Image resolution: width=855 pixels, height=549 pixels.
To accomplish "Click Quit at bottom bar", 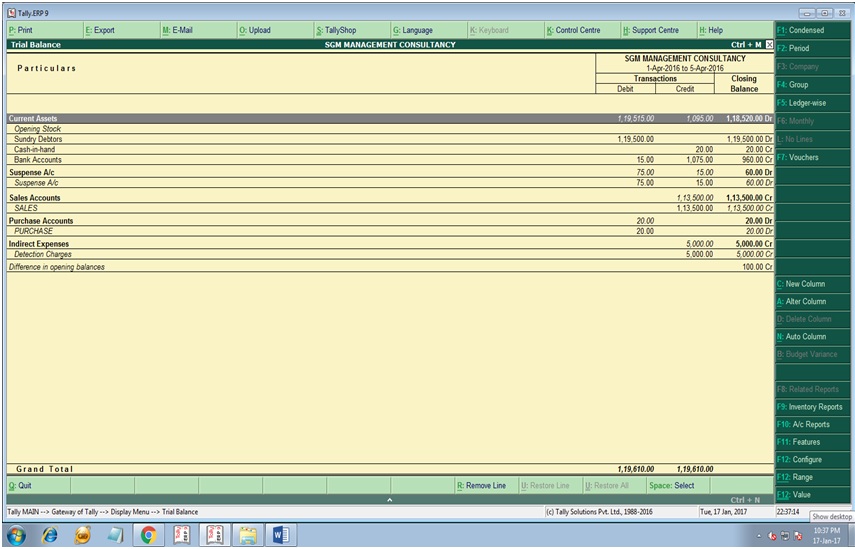I will tap(38, 485).
